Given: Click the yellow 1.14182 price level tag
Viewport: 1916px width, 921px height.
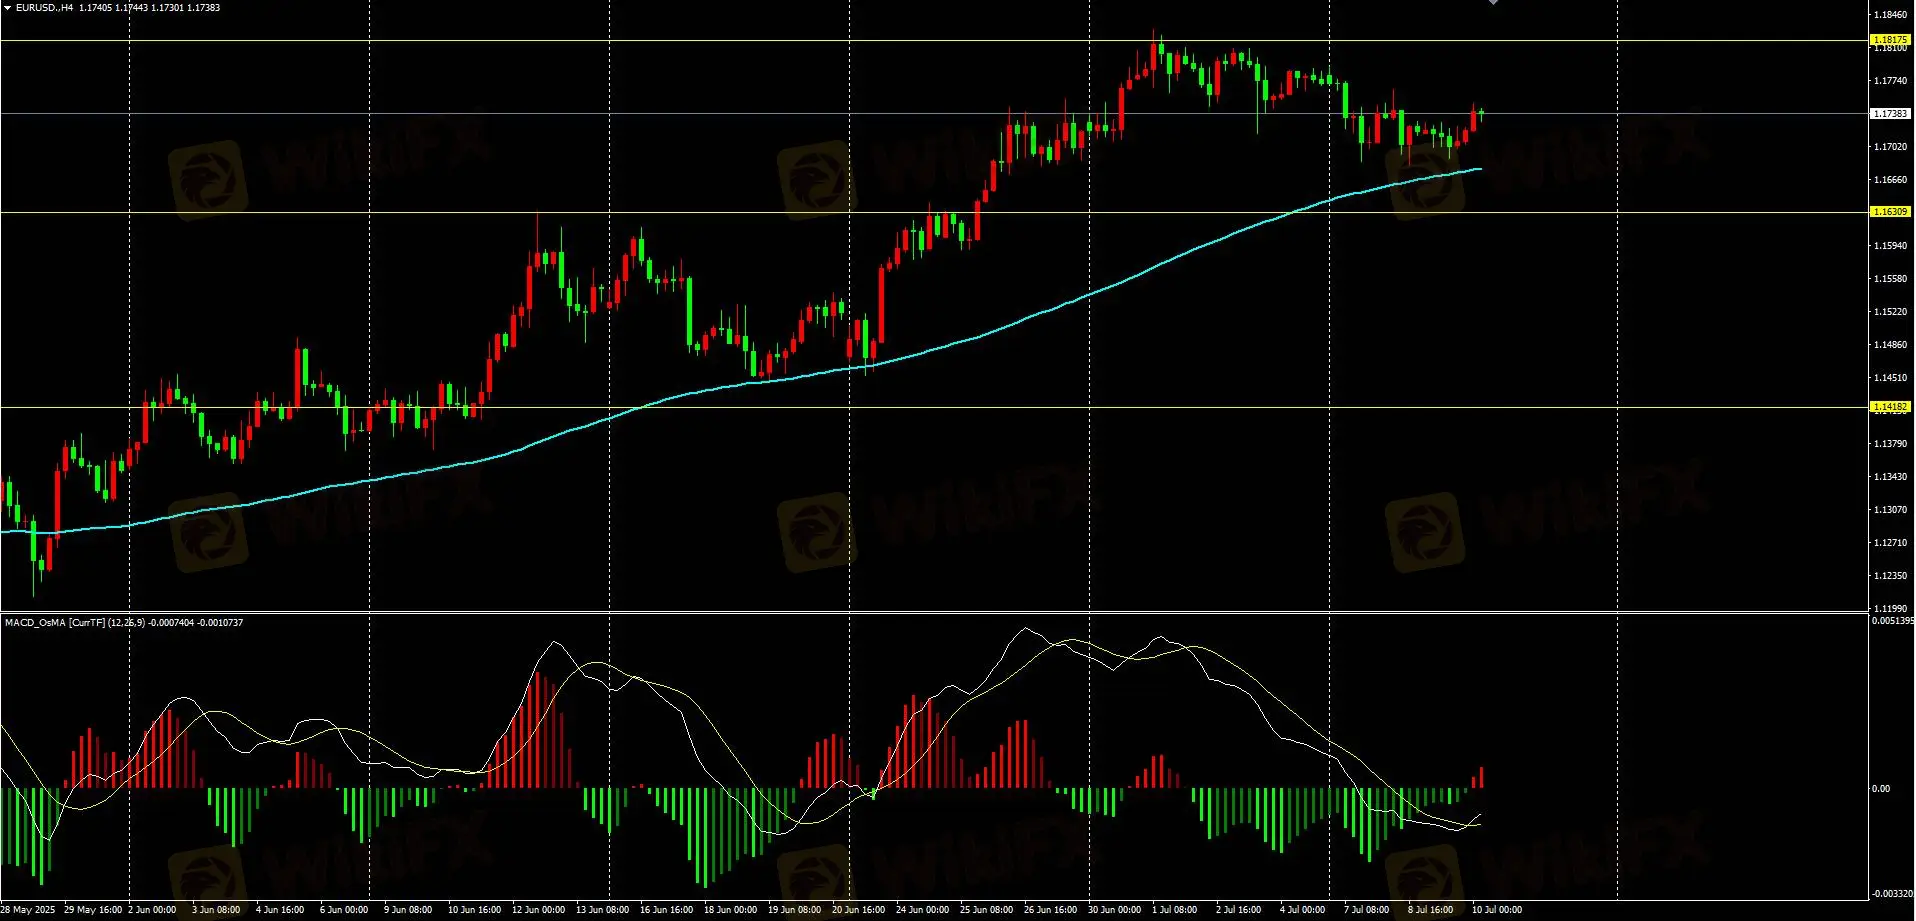Looking at the screenshot, I should [x=1890, y=407].
